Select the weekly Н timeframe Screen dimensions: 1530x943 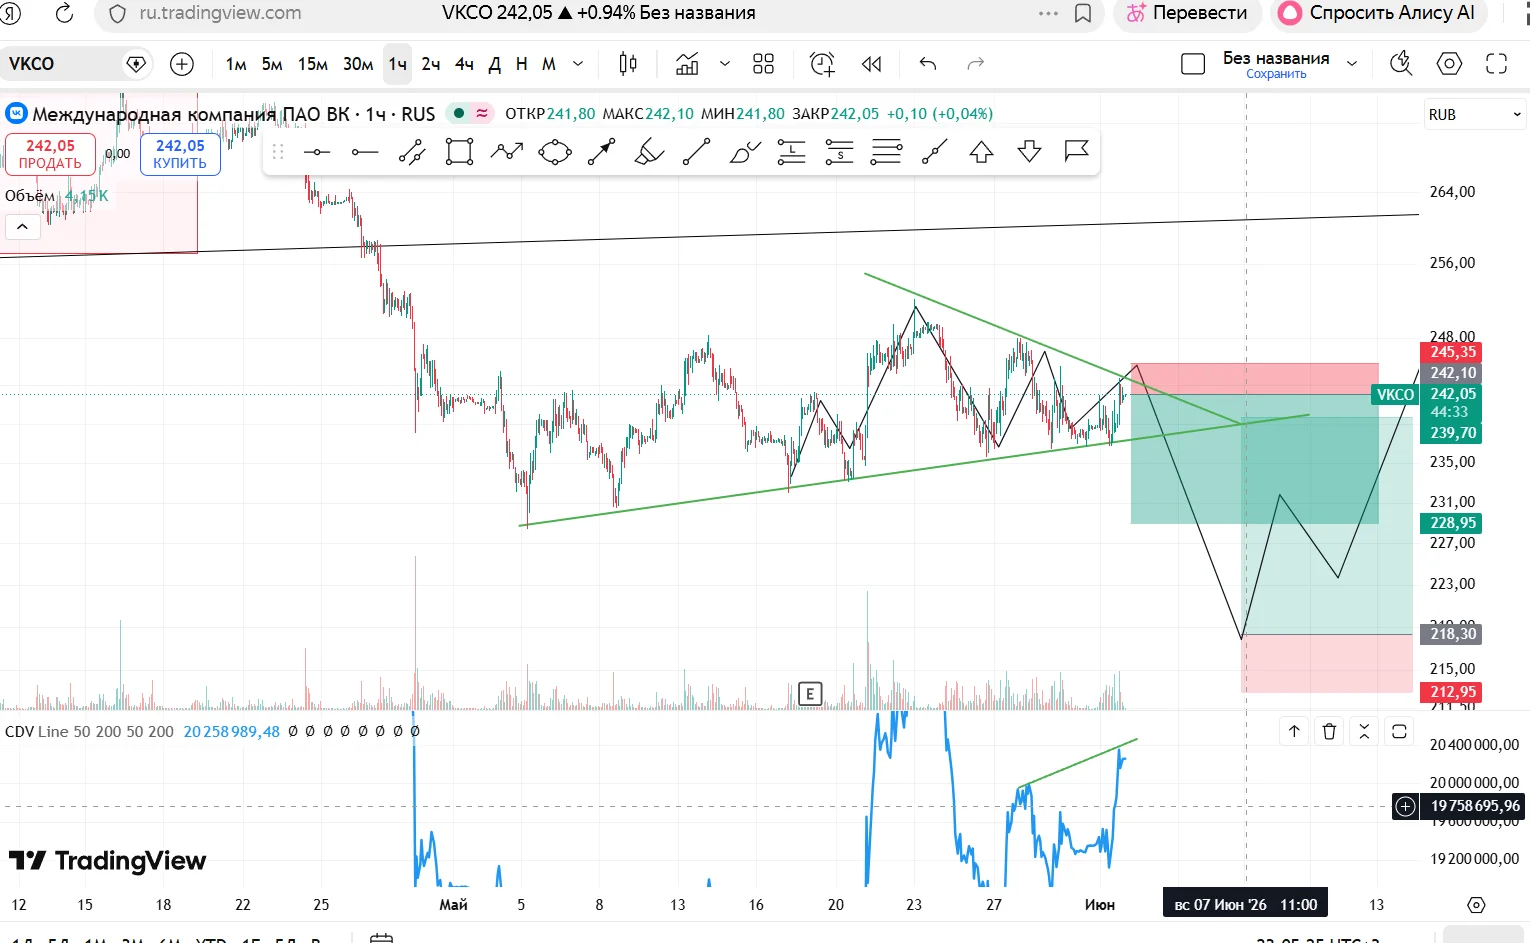pos(521,64)
